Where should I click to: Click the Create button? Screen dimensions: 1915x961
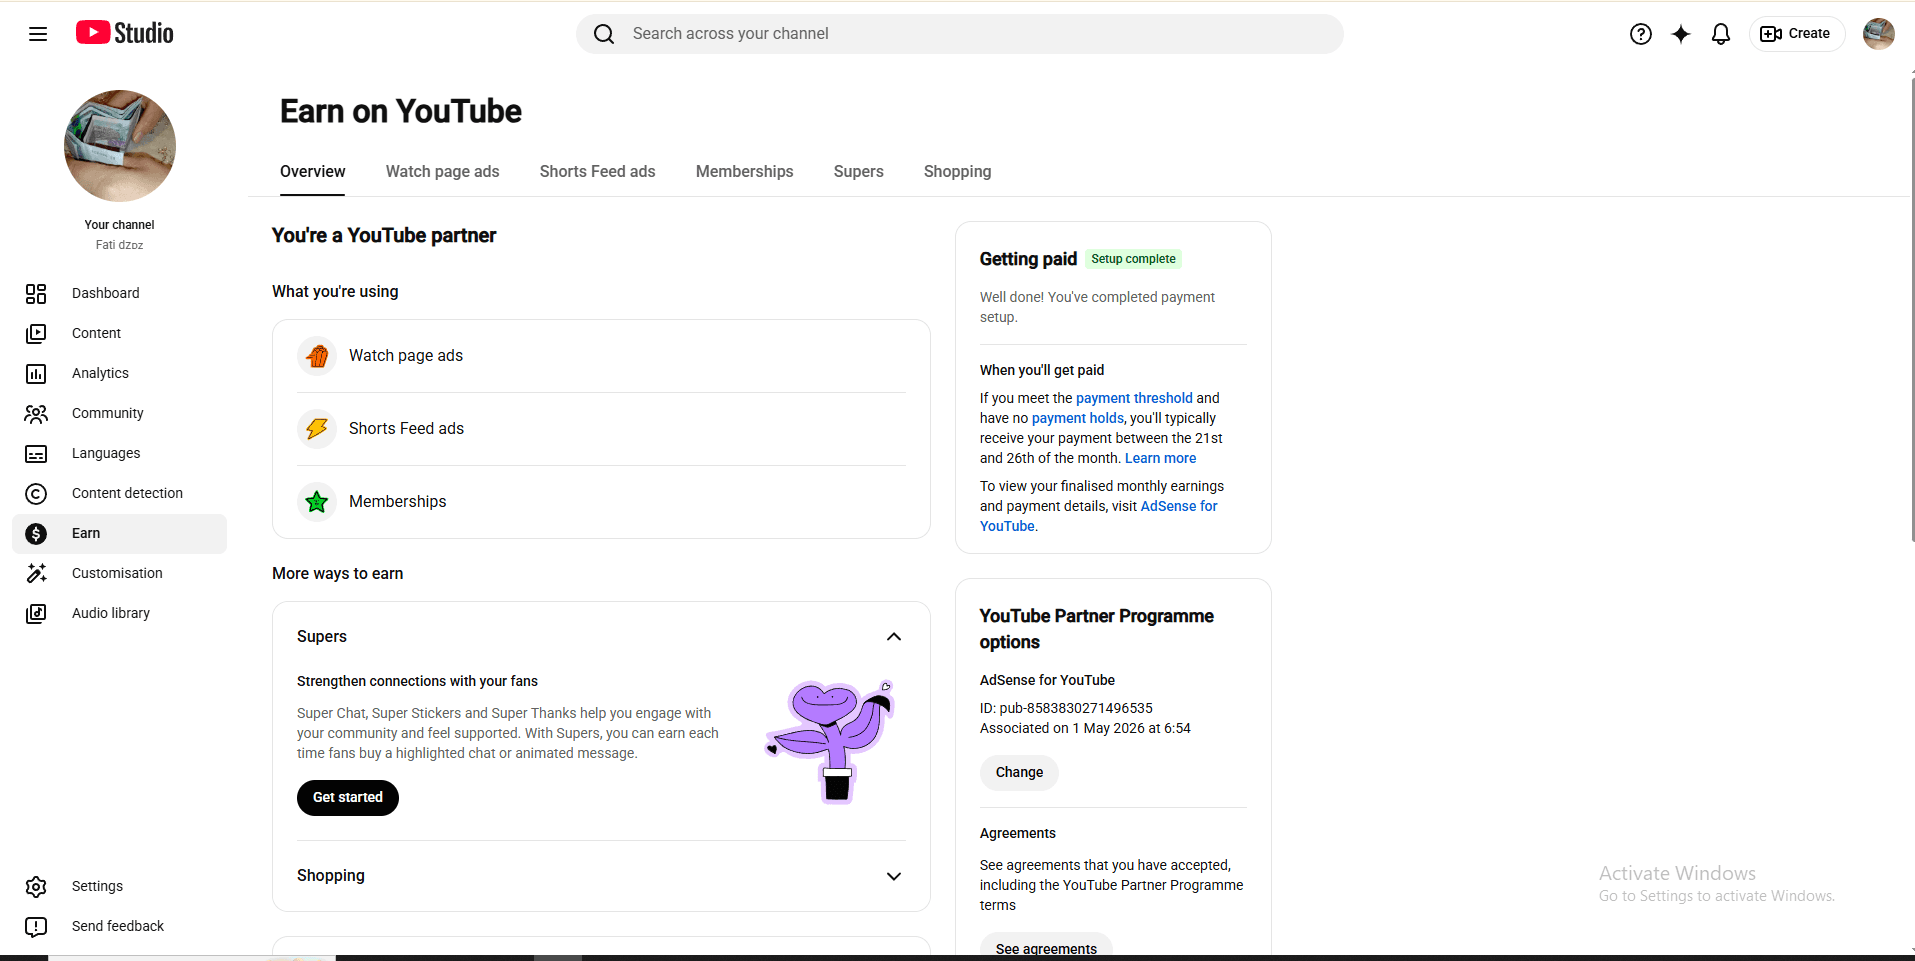click(x=1797, y=34)
